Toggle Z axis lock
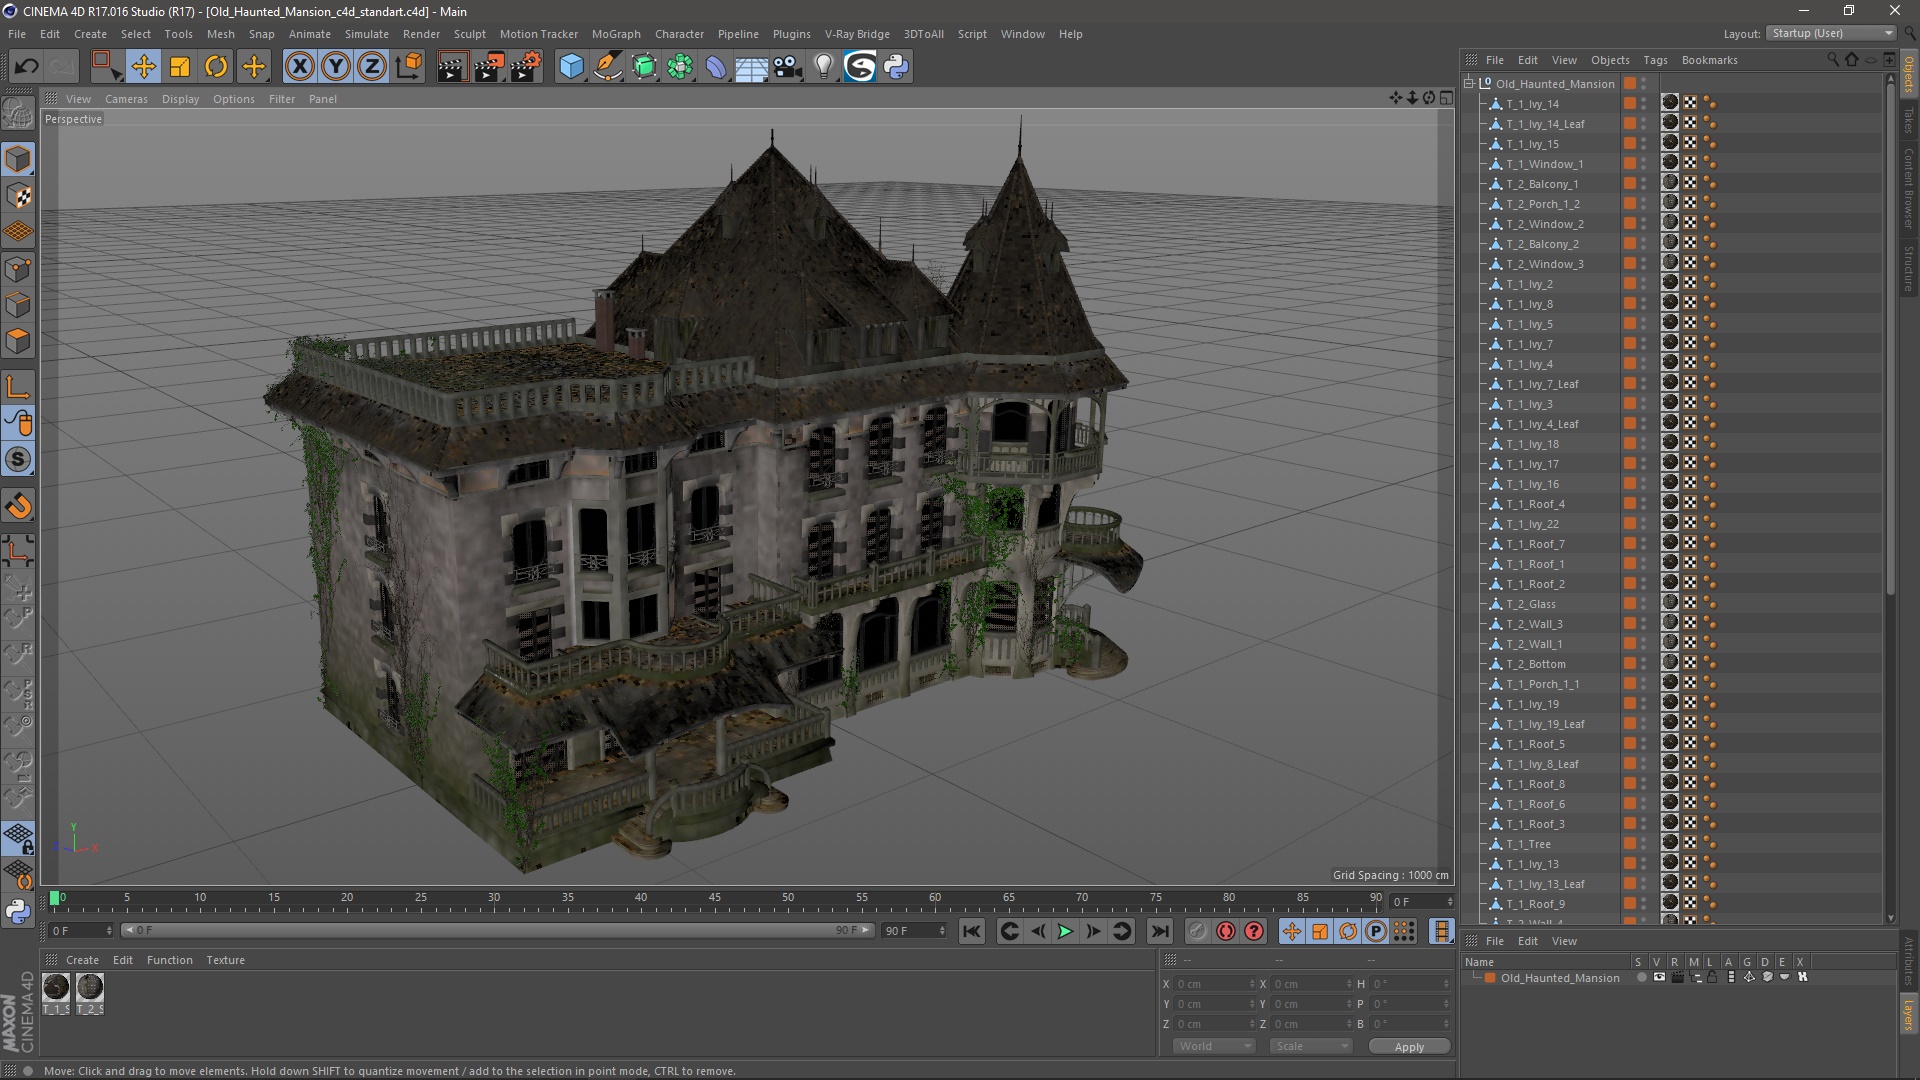This screenshot has width=1920, height=1080. click(x=372, y=67)
